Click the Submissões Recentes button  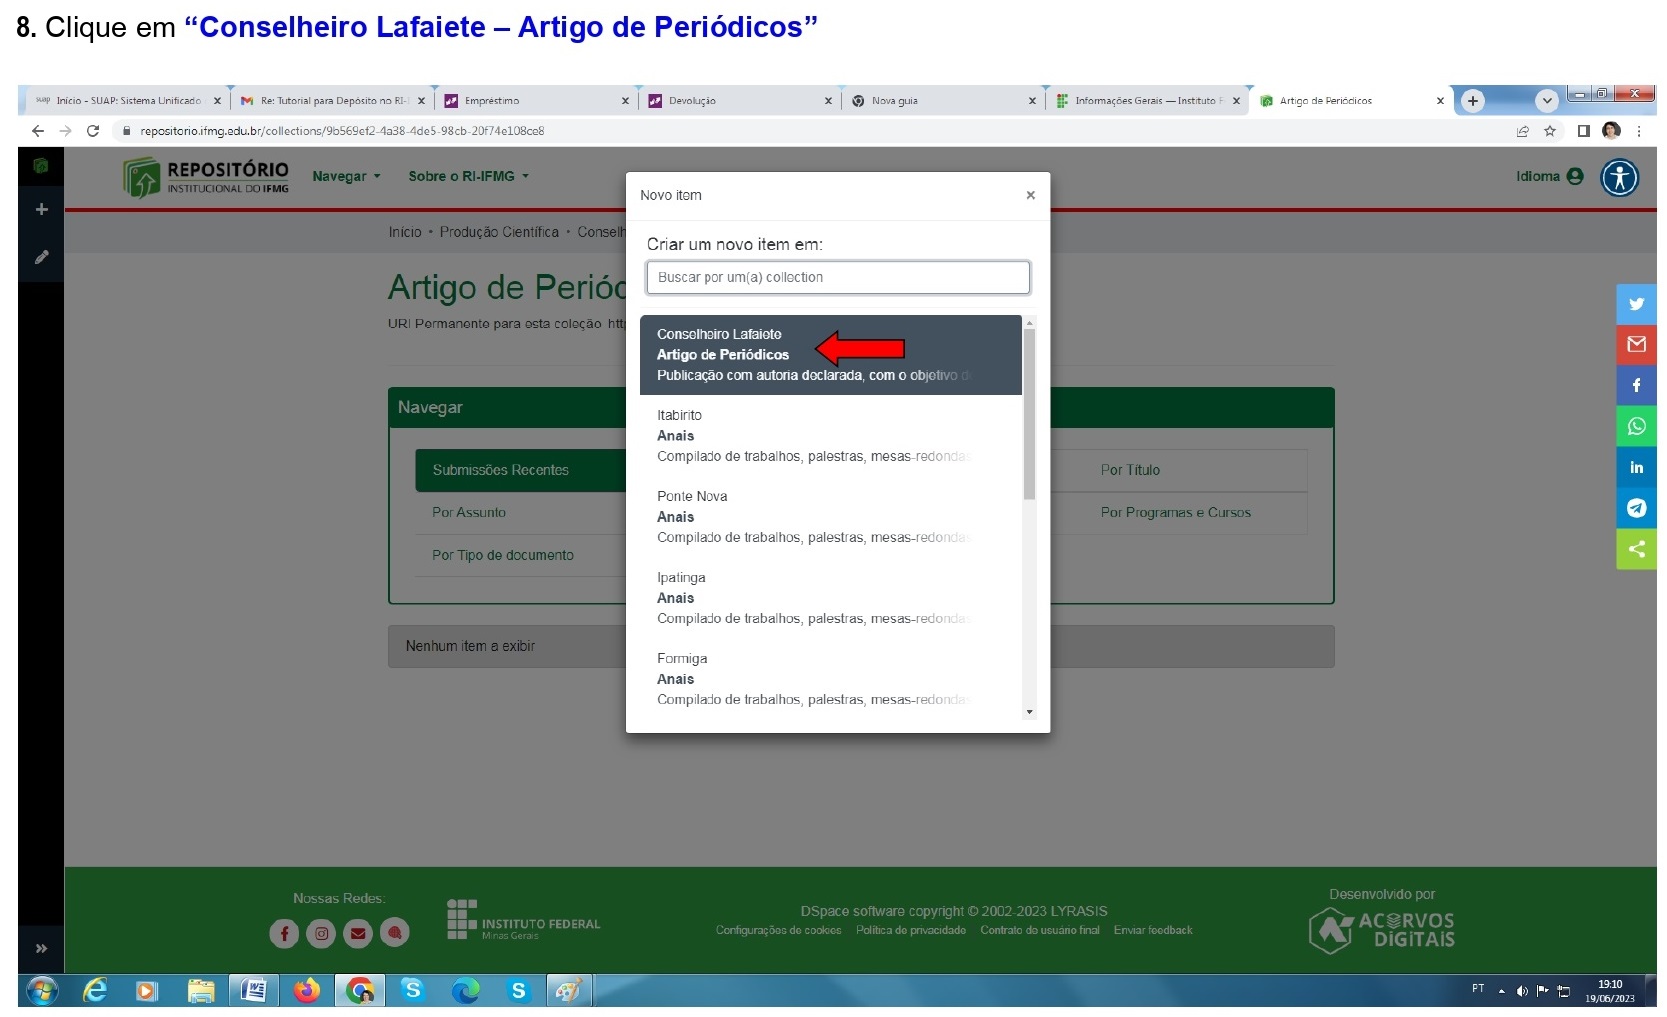tap(501, 470)
